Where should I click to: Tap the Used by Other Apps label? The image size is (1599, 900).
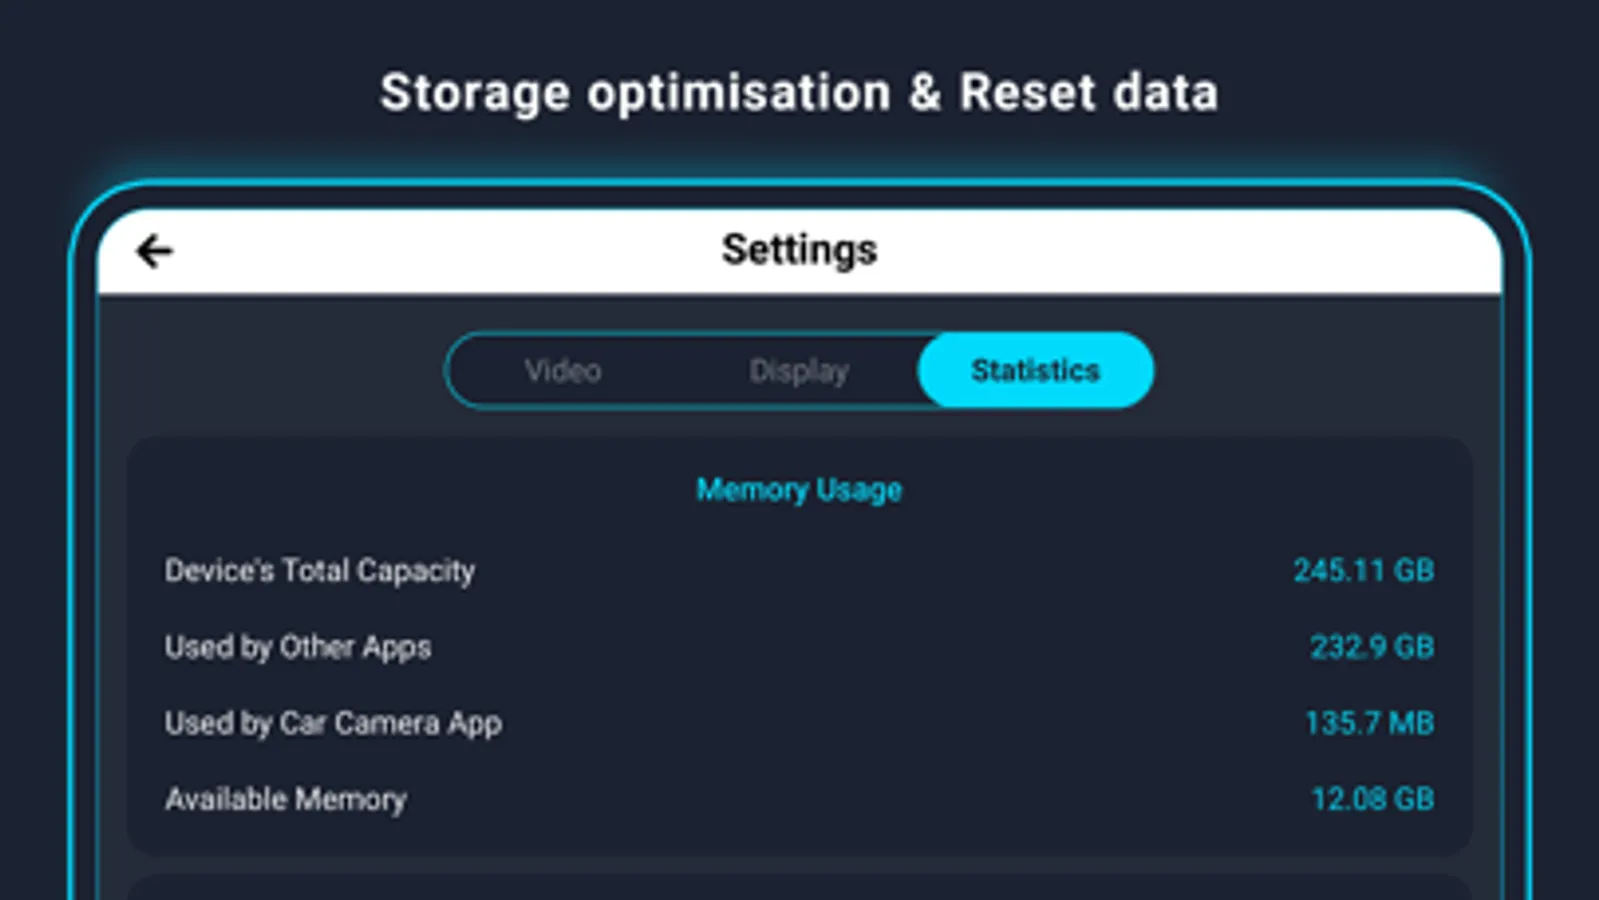pyautogui.click(x=298, y=647)
